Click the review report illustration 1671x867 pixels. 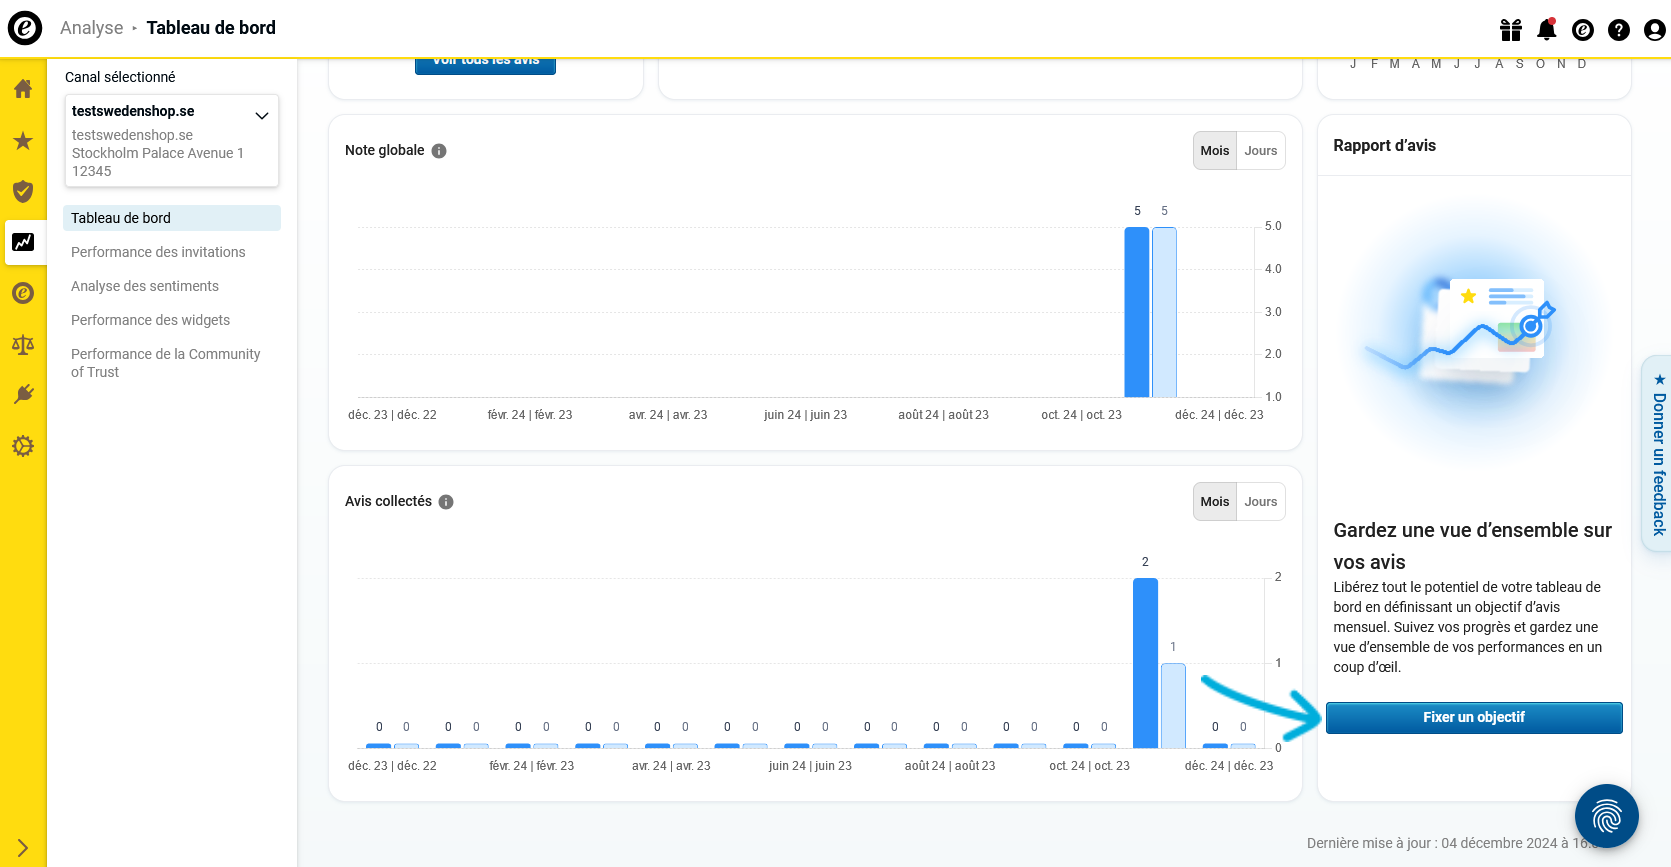[x=1474, y=330]
